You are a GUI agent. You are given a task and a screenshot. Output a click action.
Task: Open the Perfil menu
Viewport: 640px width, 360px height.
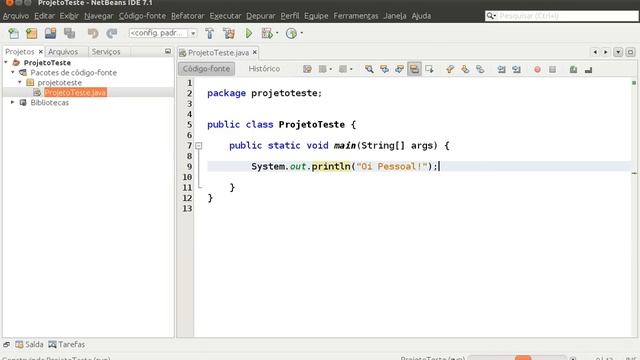[x=289, y=16]
